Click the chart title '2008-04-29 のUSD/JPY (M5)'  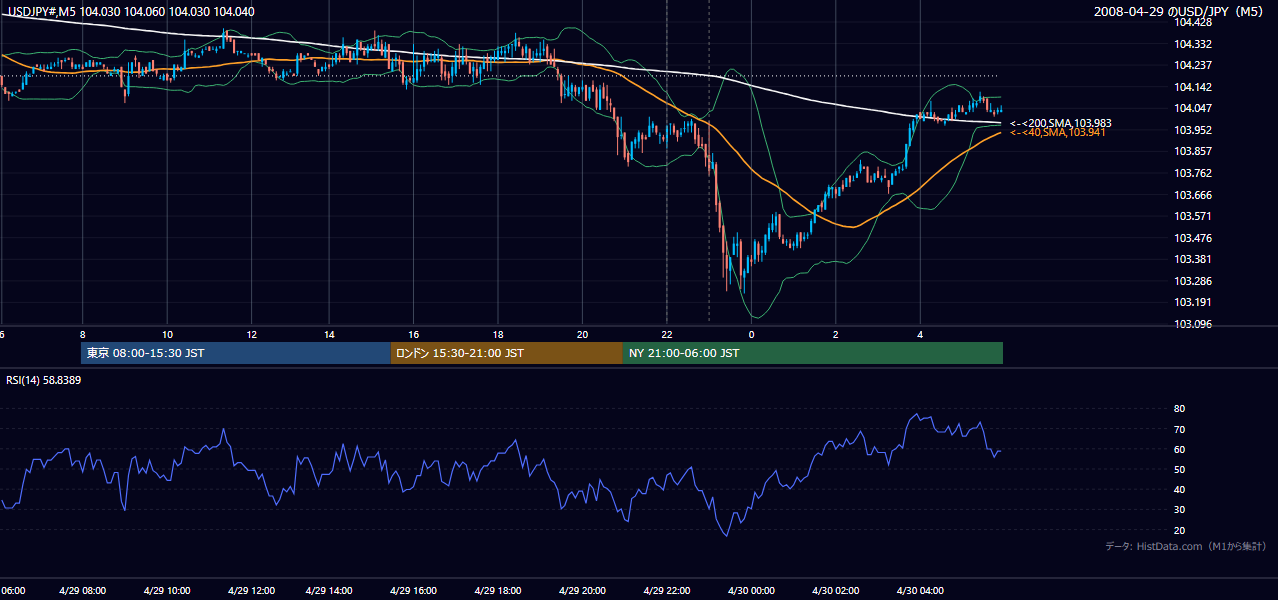point(1179,11)
